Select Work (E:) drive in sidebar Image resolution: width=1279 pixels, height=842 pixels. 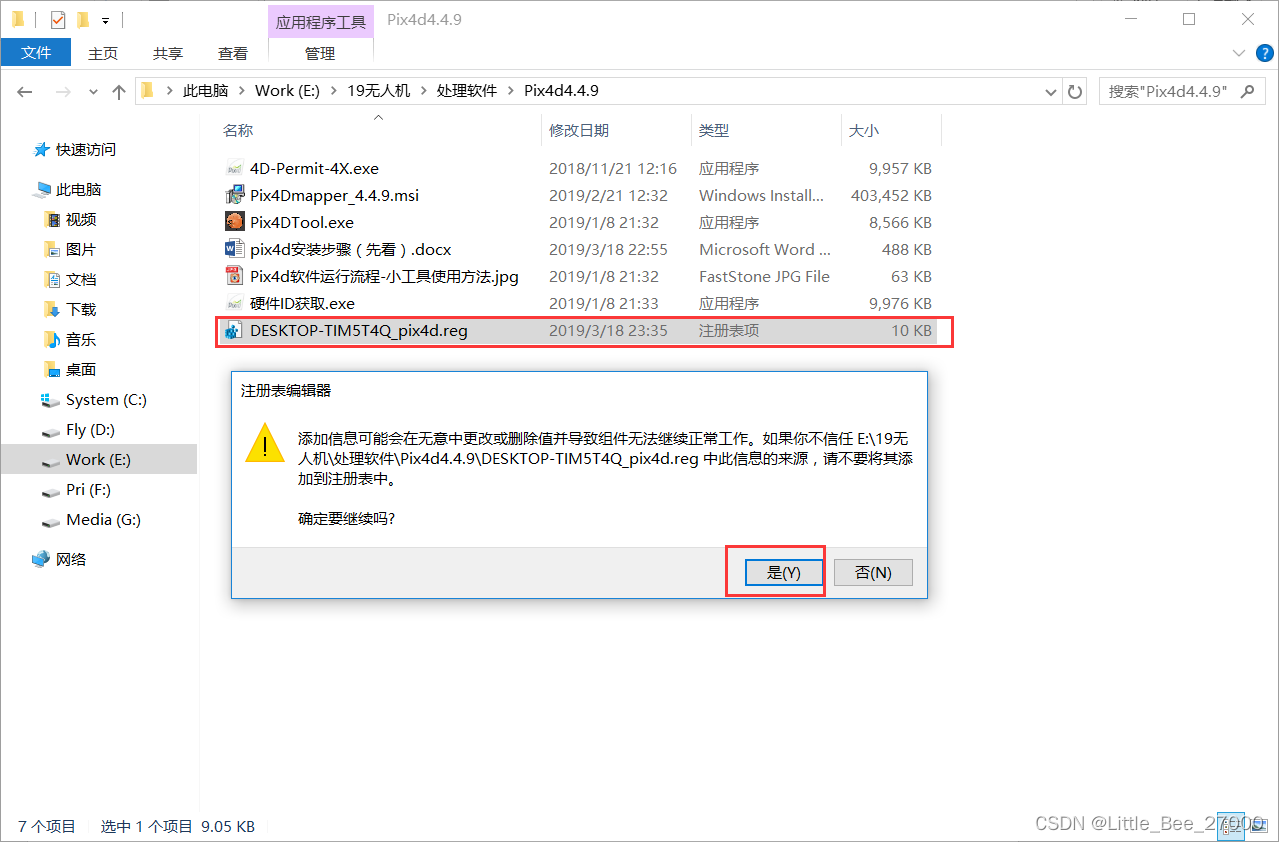98,459
